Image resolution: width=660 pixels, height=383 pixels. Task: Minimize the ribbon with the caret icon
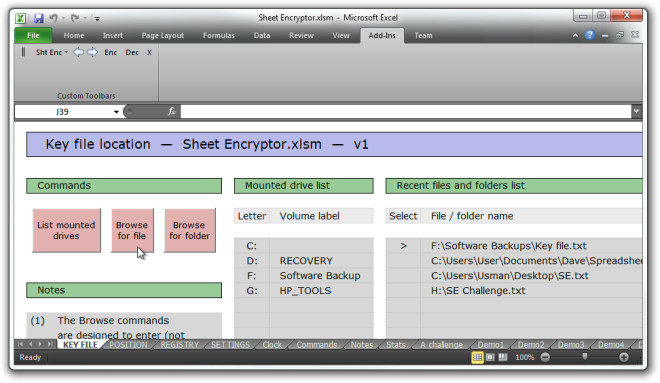click(575, 36)
